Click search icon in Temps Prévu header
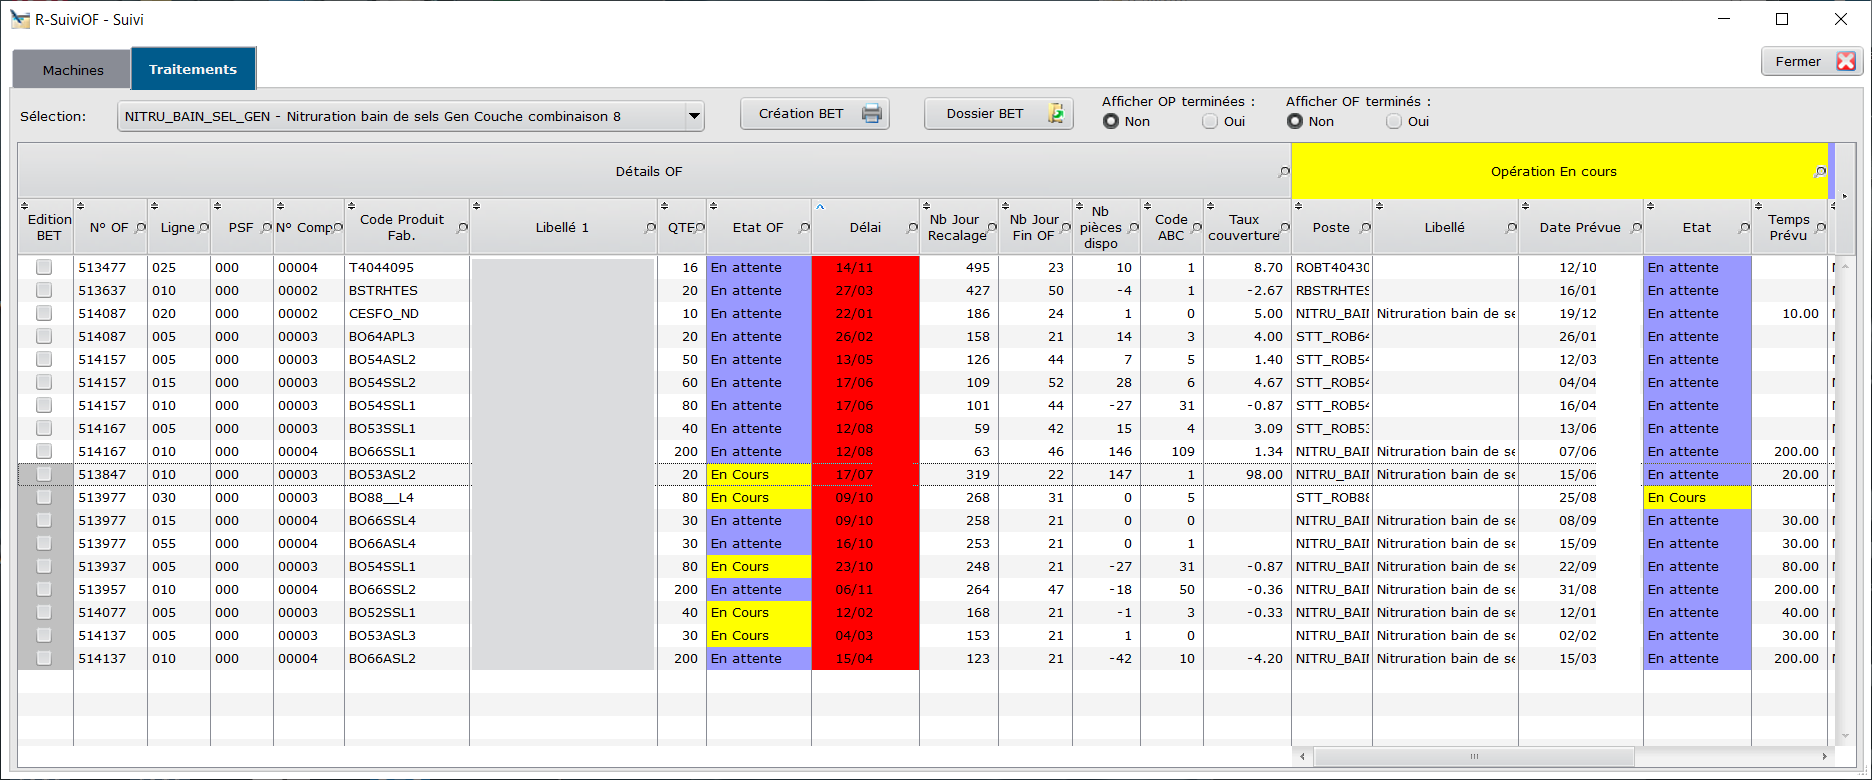Viewport: 1872px width, 780px height. coord(1820,229)
